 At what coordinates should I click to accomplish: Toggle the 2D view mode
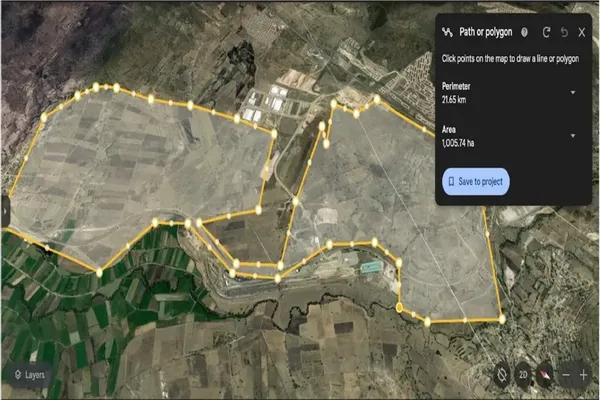pyautogui.click(x=523, y=375)
